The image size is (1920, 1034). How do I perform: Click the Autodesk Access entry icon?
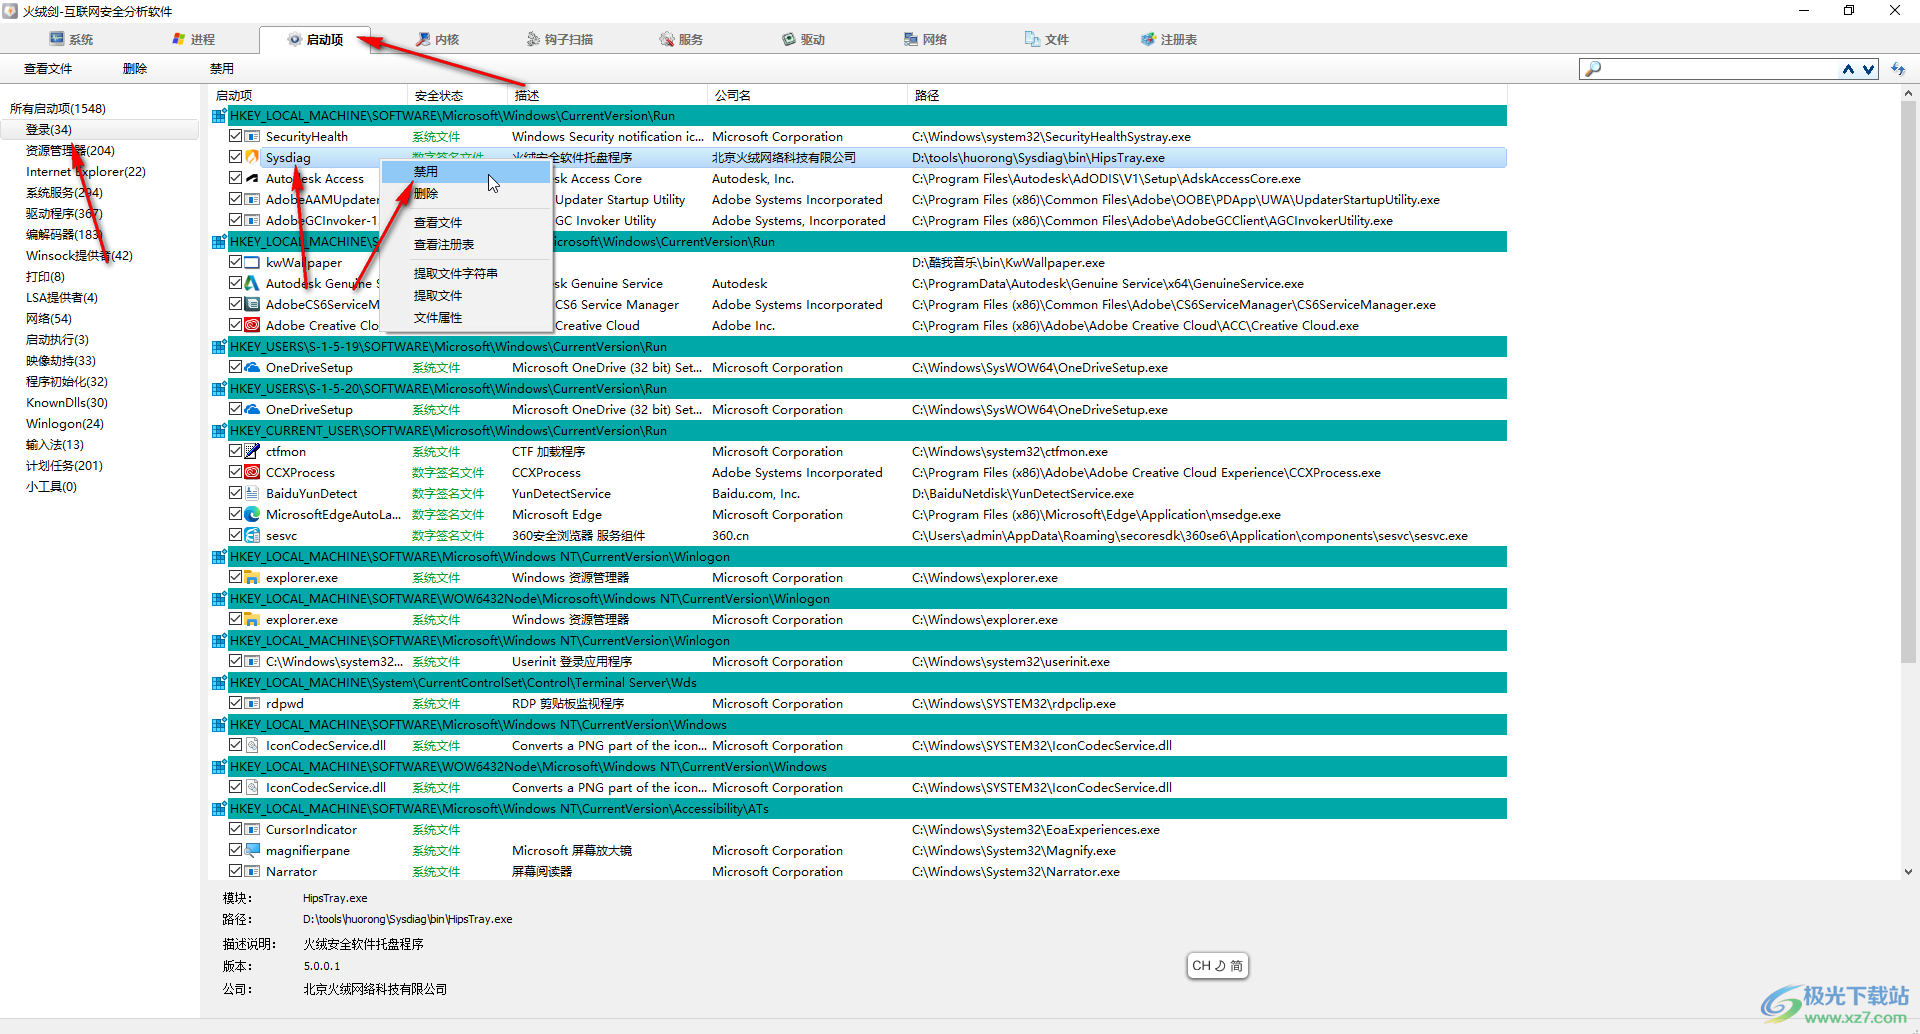click(252, 178)
